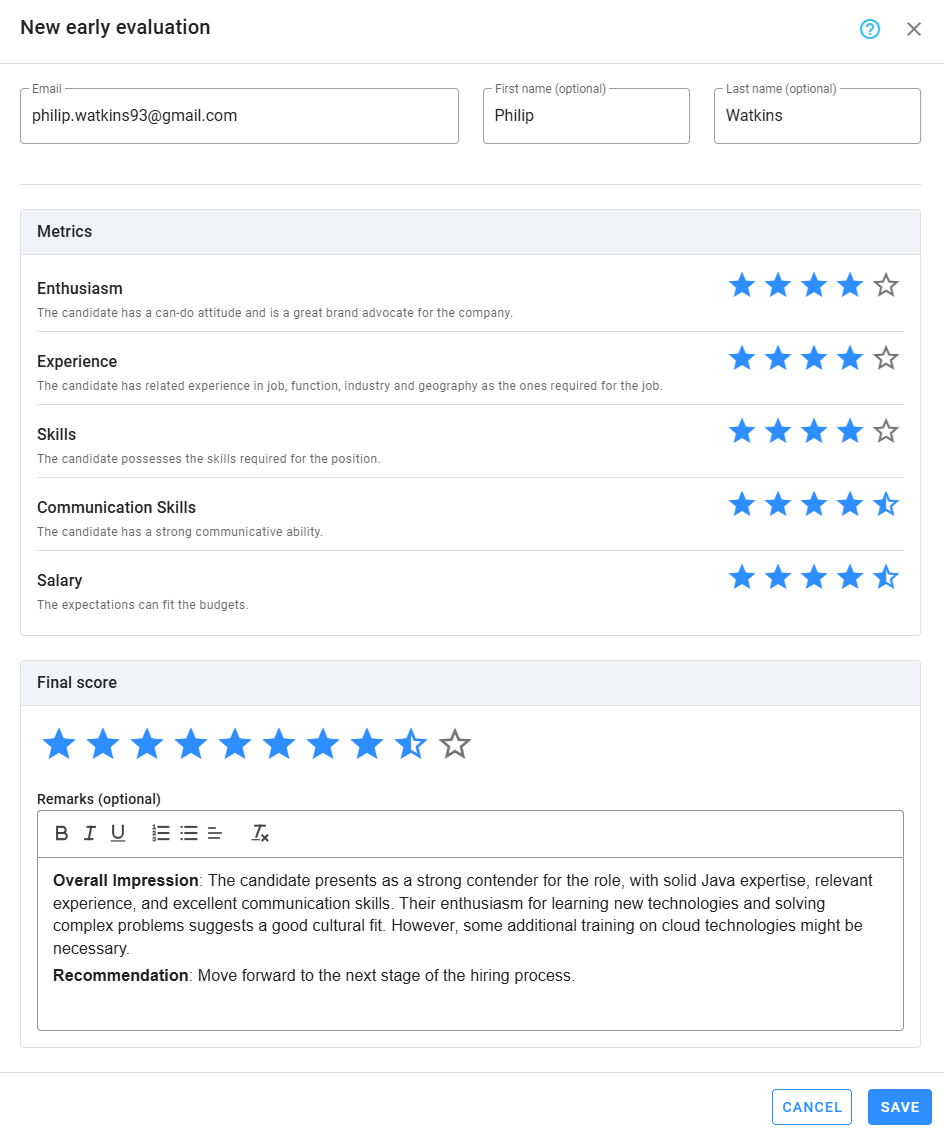Insert a numbered list in Remarks
The height and width of the screenshot is (1140, 944).
[161, 832]
